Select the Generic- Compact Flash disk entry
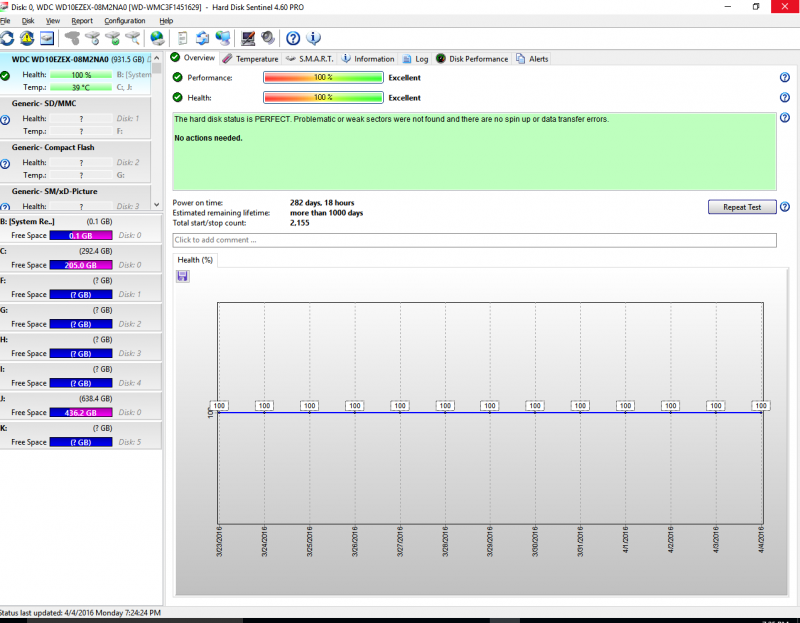 coord(76,161)
